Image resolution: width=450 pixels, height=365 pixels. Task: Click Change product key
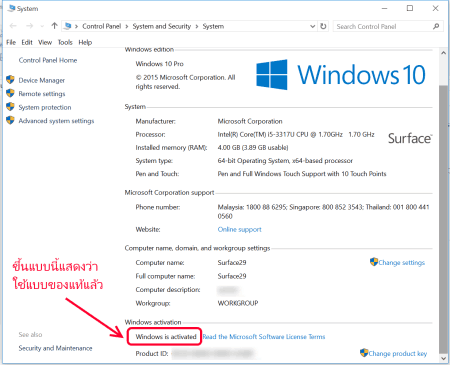(398, 353)
